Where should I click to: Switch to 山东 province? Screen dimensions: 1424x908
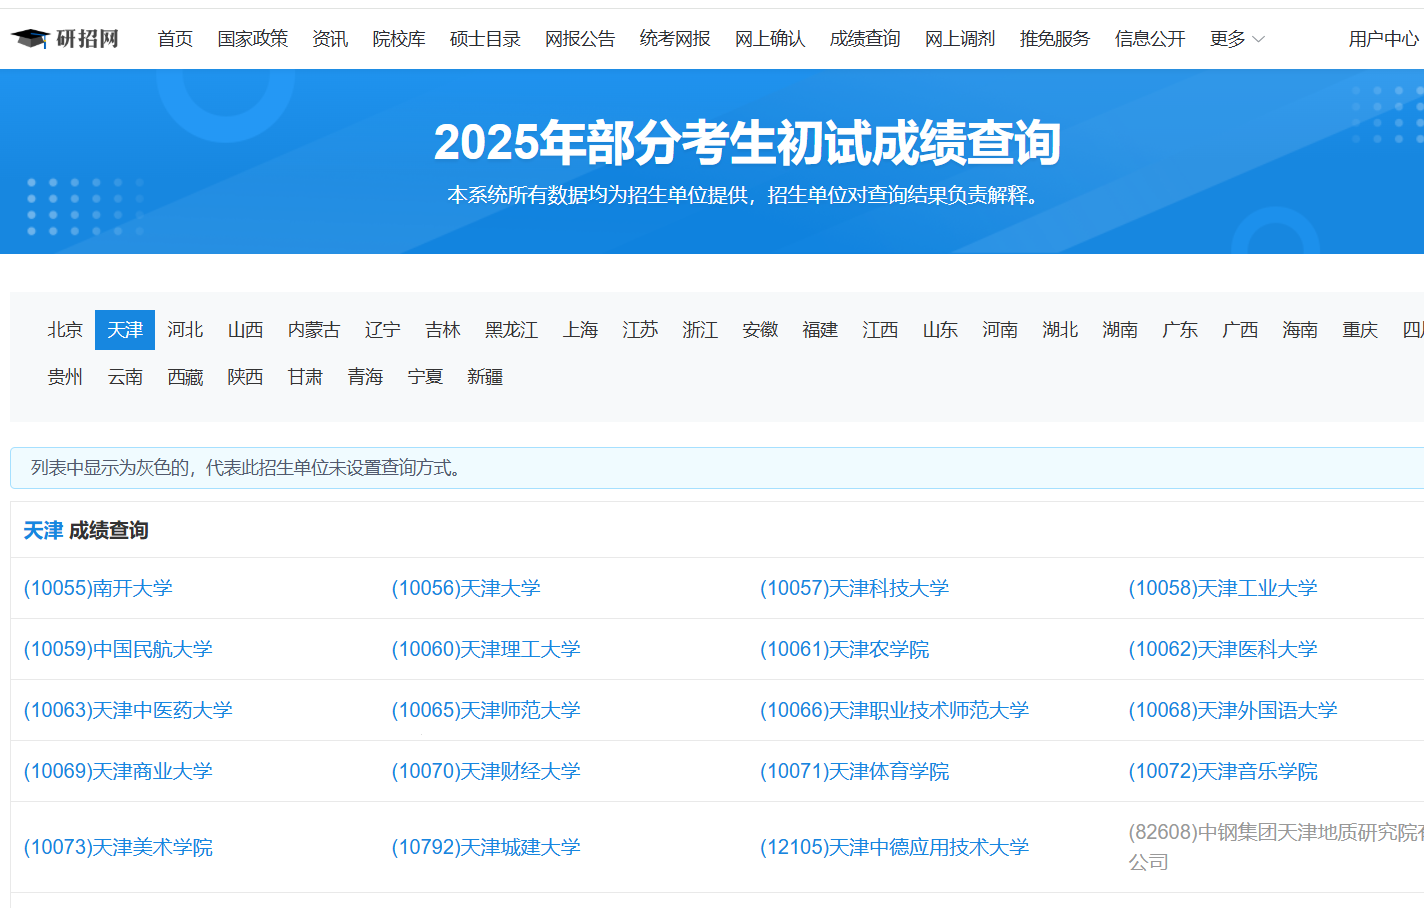(x=940, y=330)
